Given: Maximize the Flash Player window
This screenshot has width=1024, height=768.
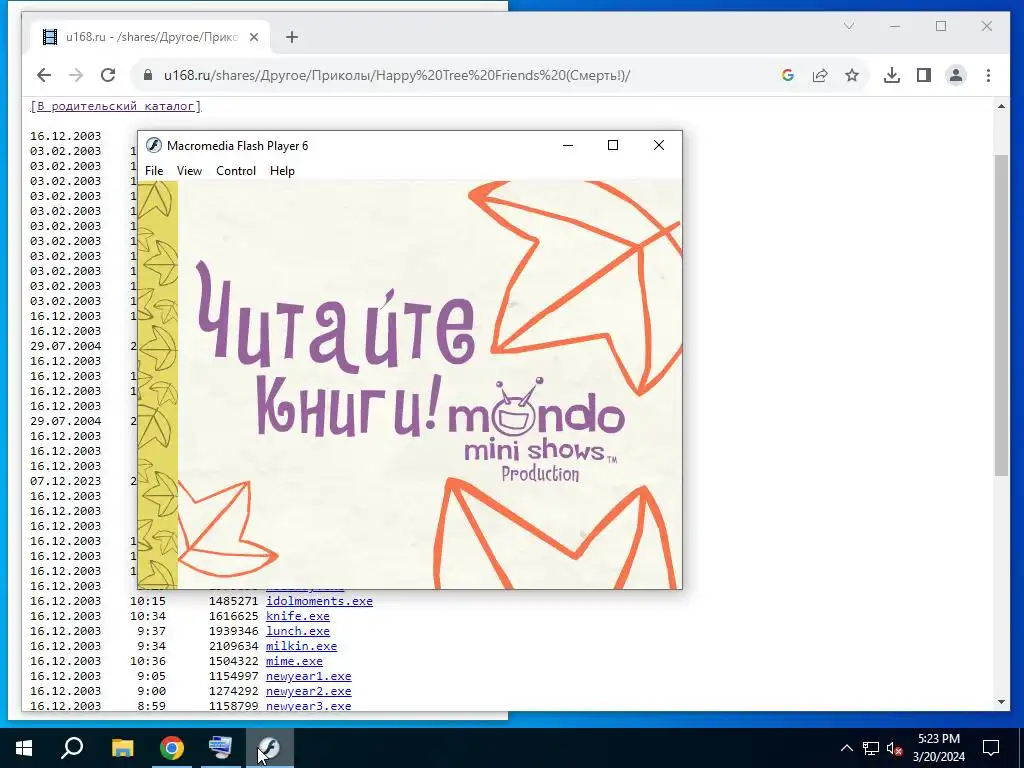Looking at the screenshot, I should point(613,145).
